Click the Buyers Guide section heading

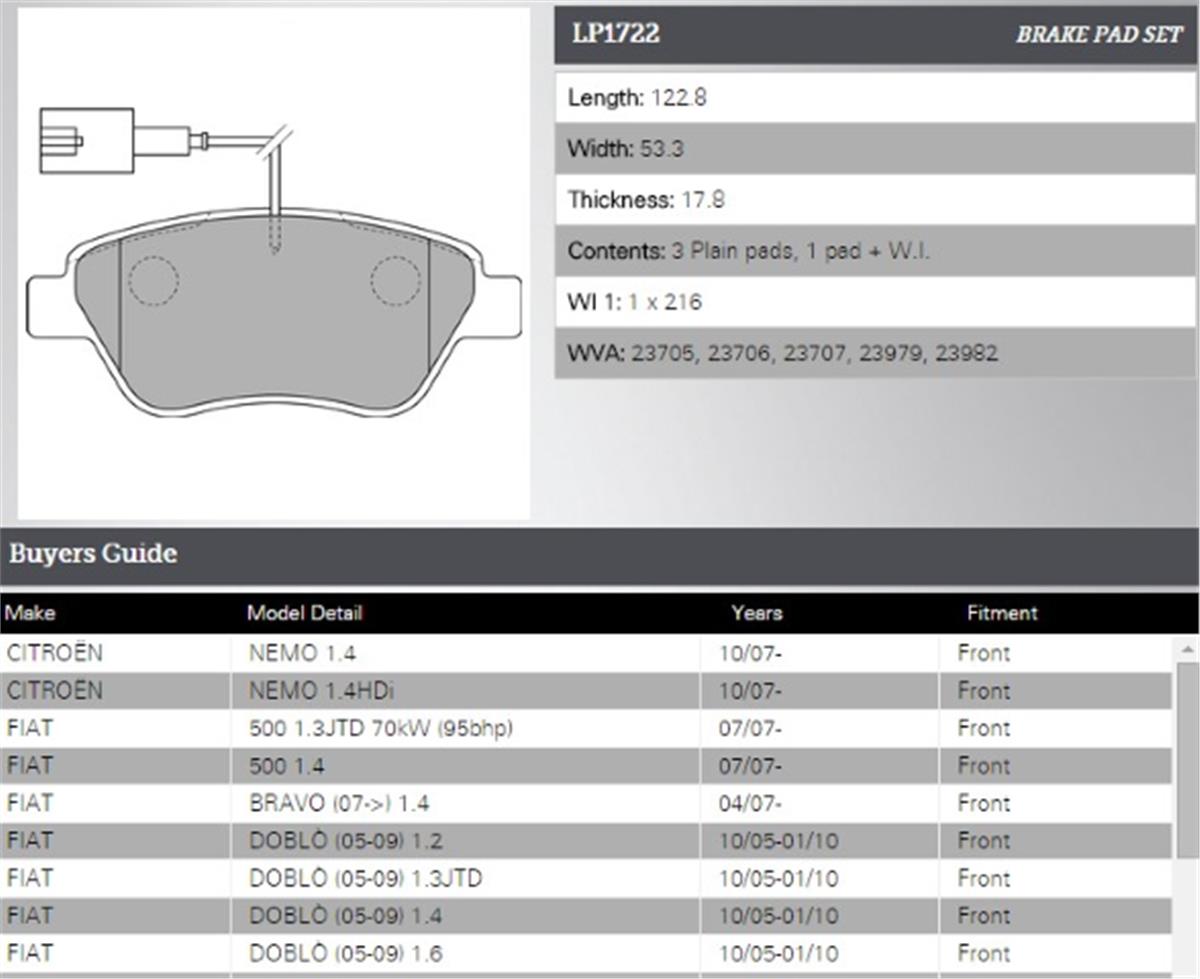point(93,553)
